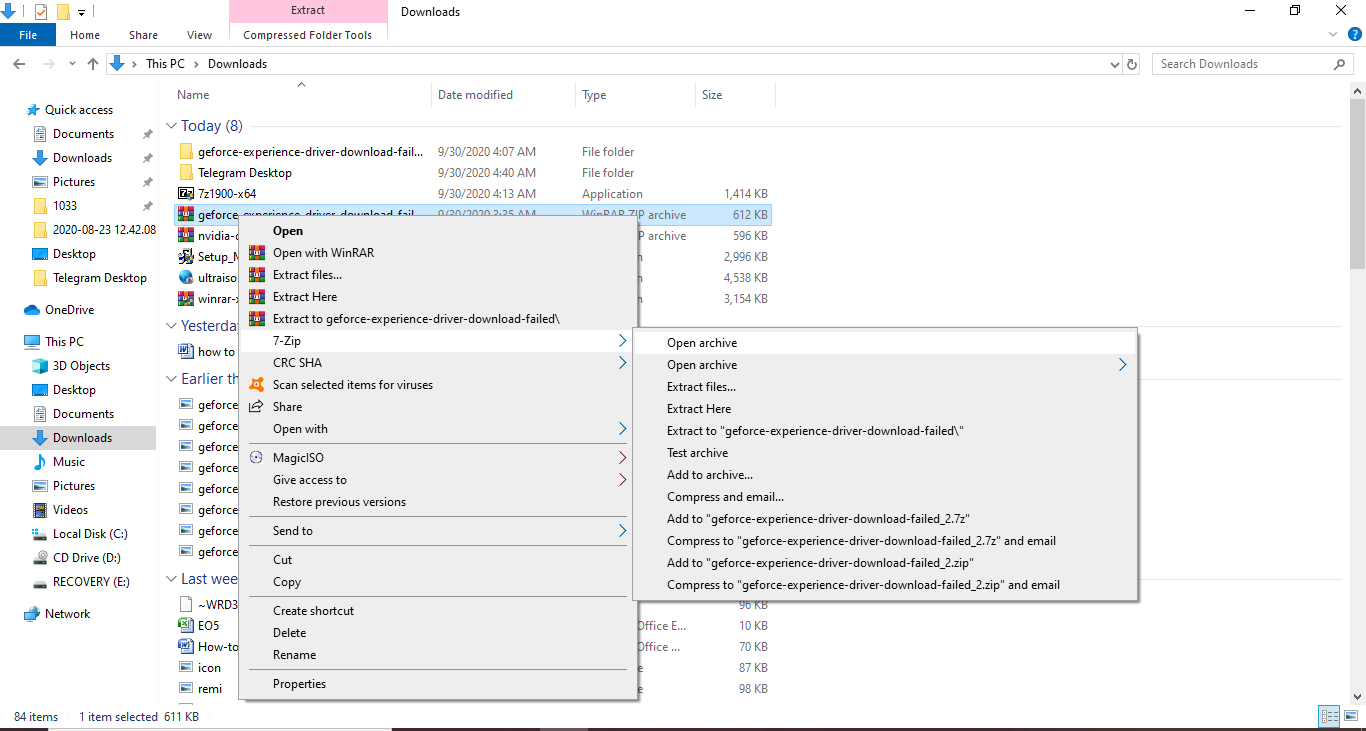Click the Back navigation arrow
The width and height of the screenshot is (1366, 731).
pyautogui.click(x=18, y=64)
